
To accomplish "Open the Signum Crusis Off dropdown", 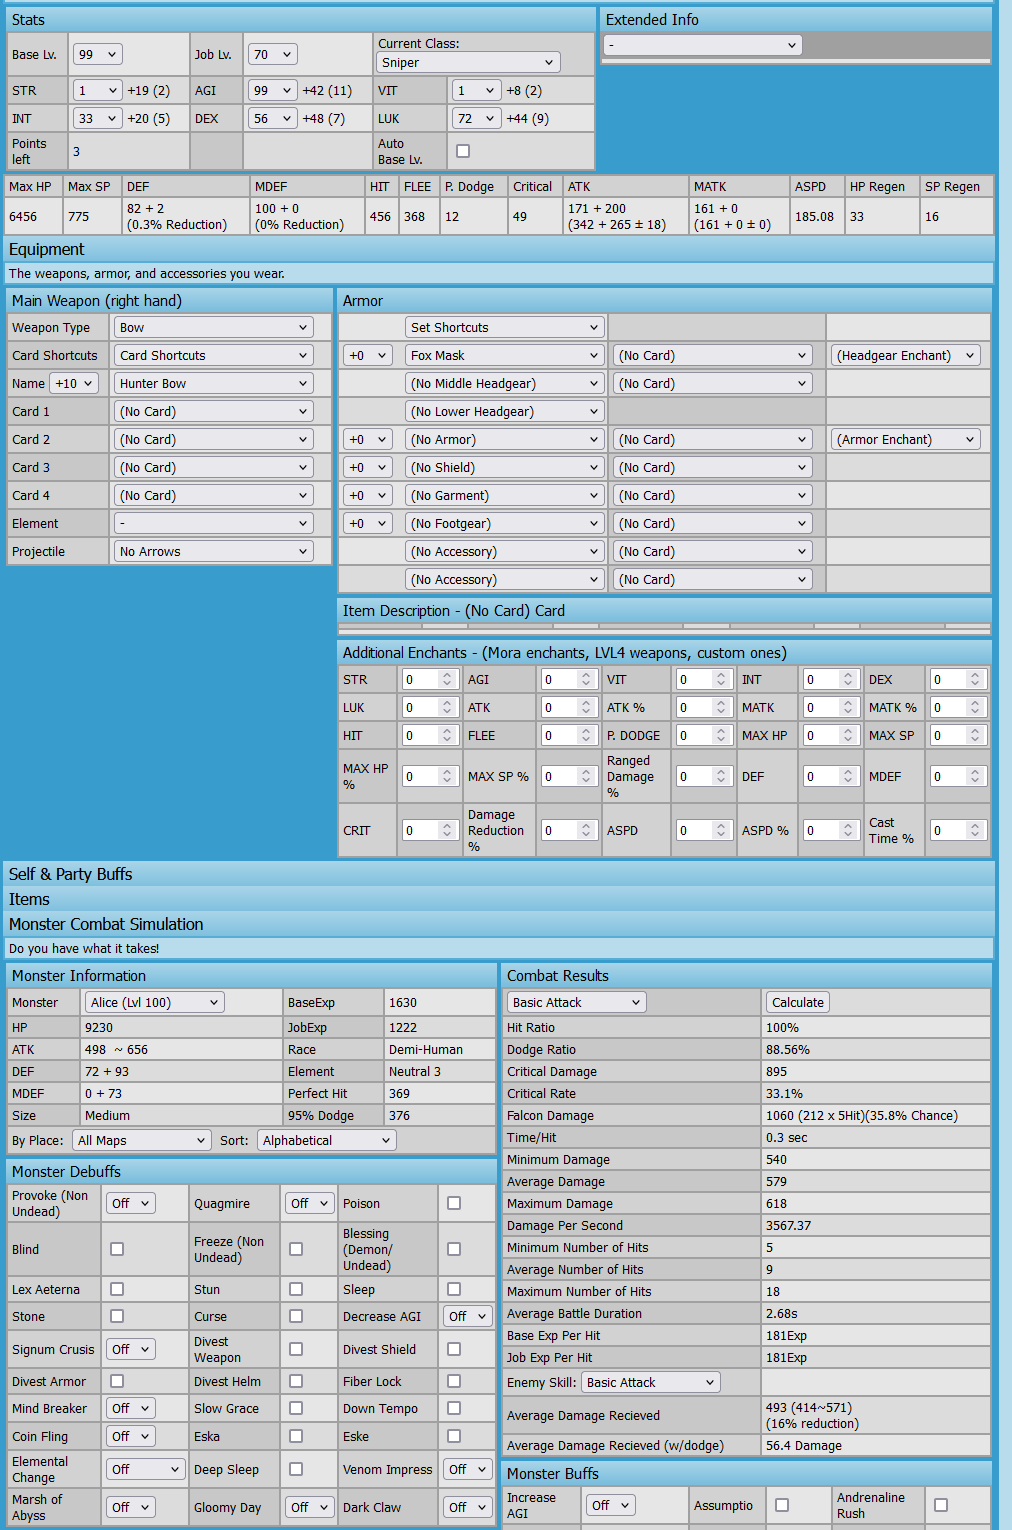I will 130,1350.
